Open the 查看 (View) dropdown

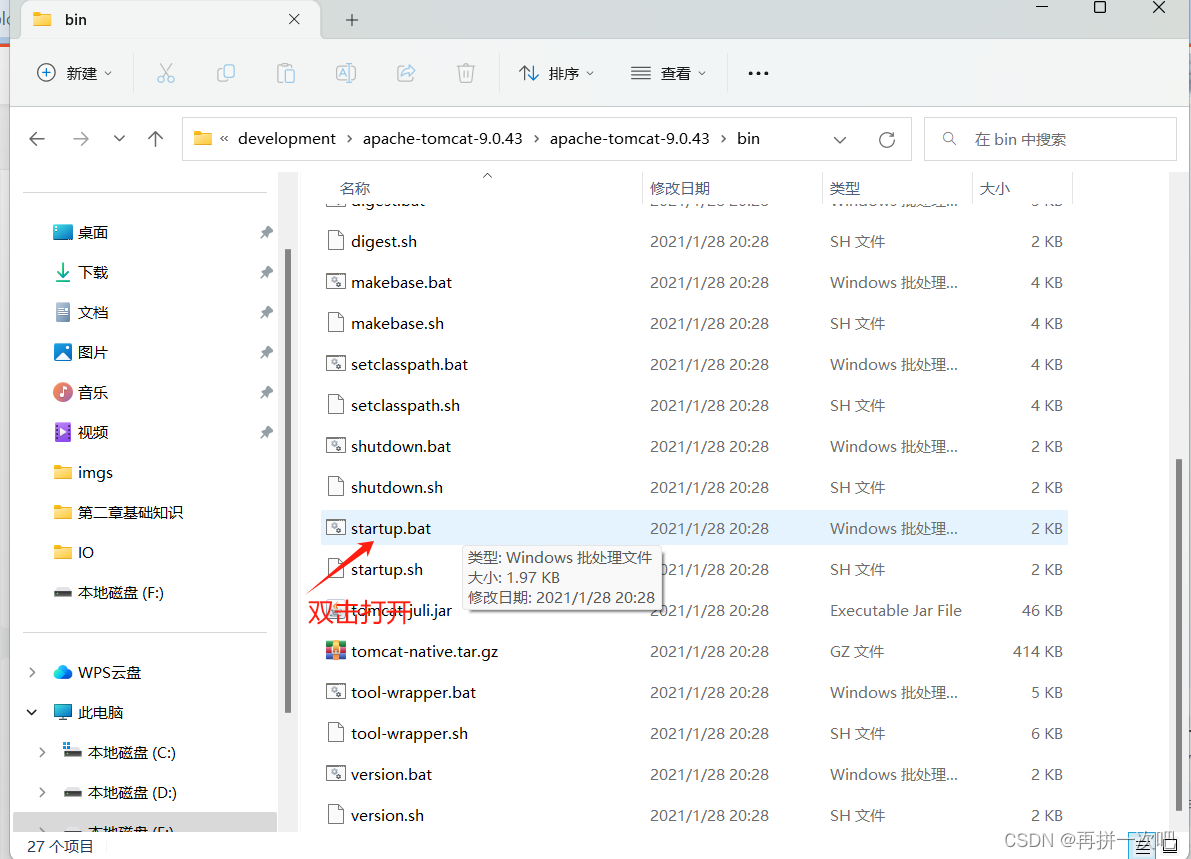[668, 74]
